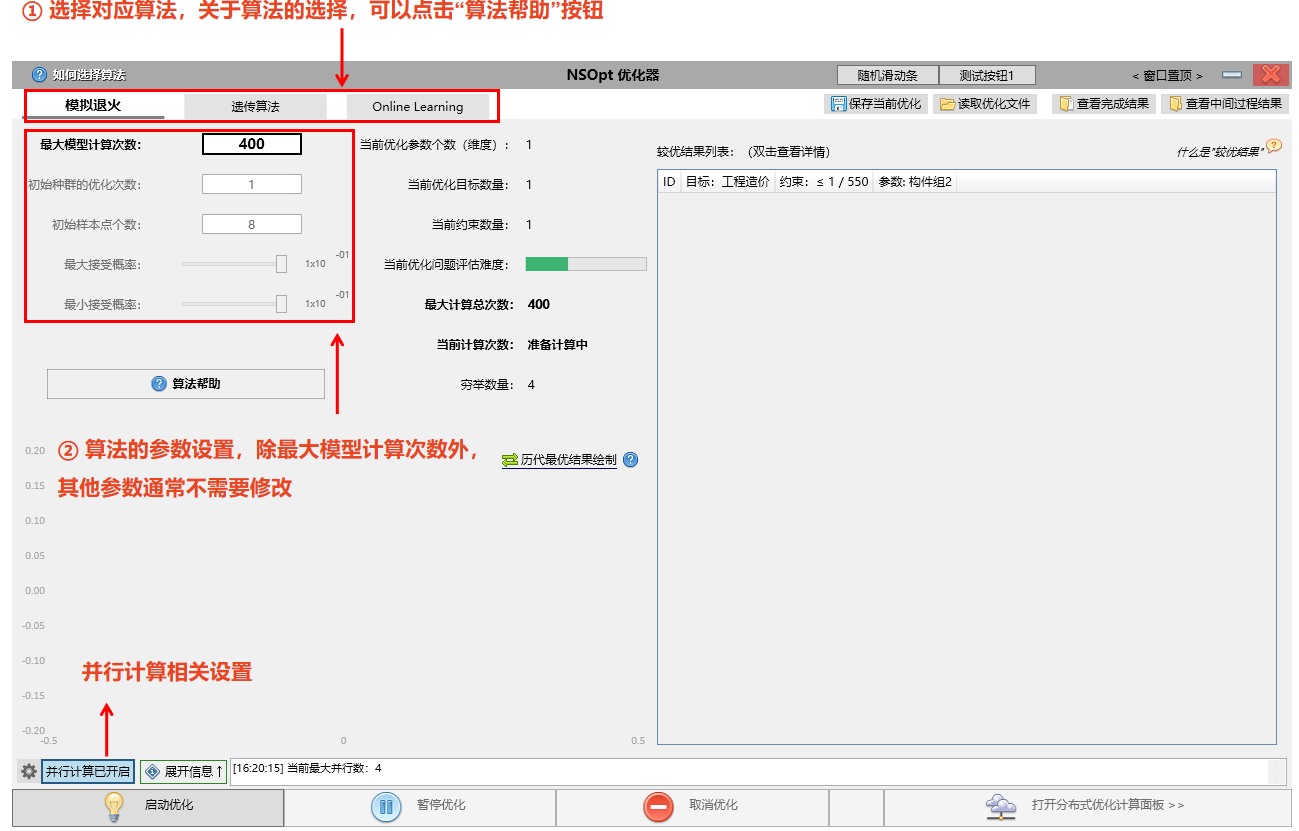
Task: Switch to the 模拟退火 tab
Action: coord(93,106)
